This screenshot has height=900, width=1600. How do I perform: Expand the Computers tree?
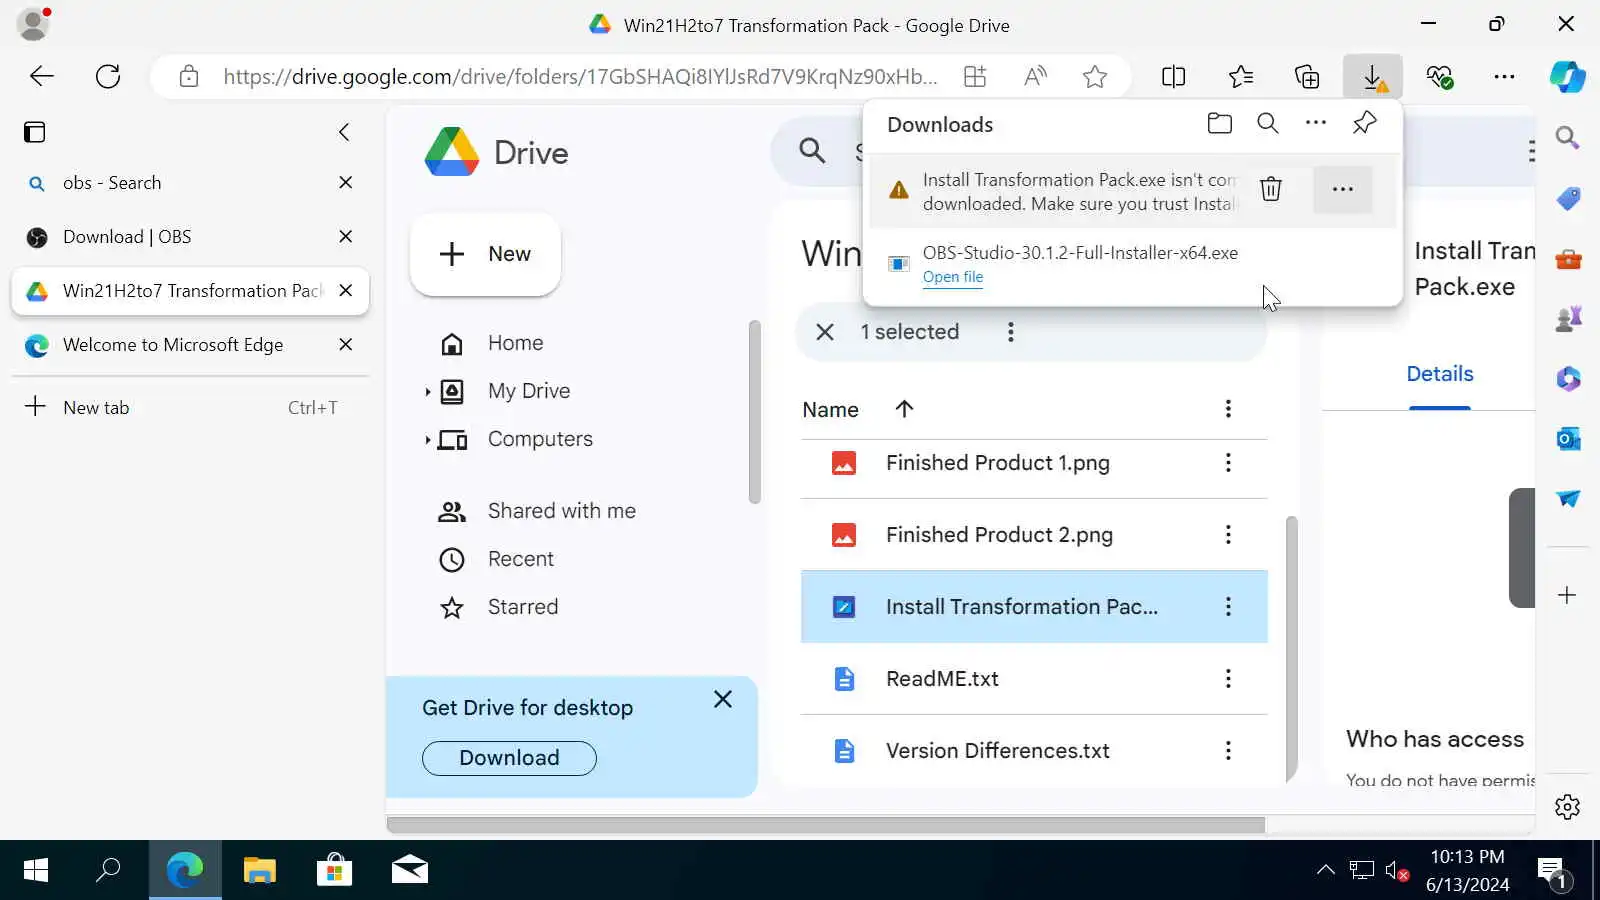click(x=428, y=440)
